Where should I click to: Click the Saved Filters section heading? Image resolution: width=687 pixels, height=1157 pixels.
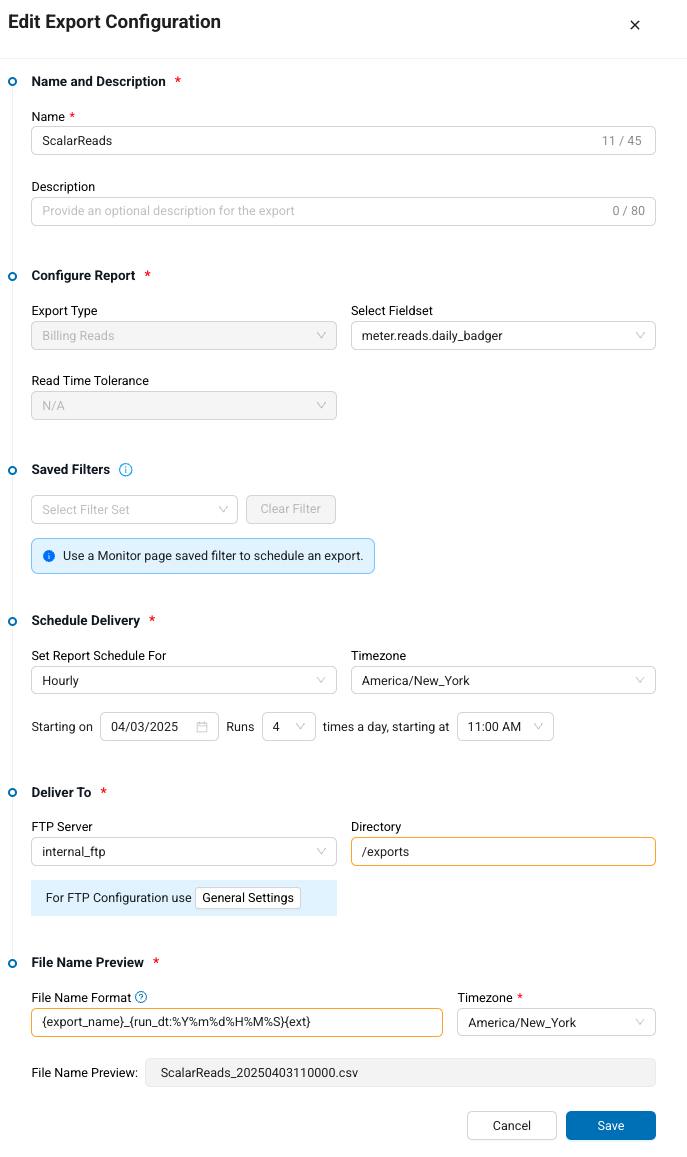[71, 470]
